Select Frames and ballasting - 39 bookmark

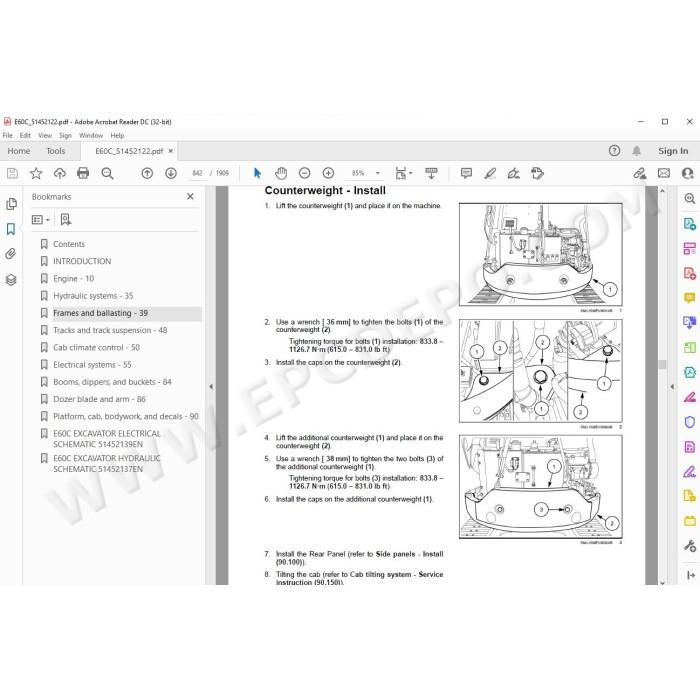(100, 313)
